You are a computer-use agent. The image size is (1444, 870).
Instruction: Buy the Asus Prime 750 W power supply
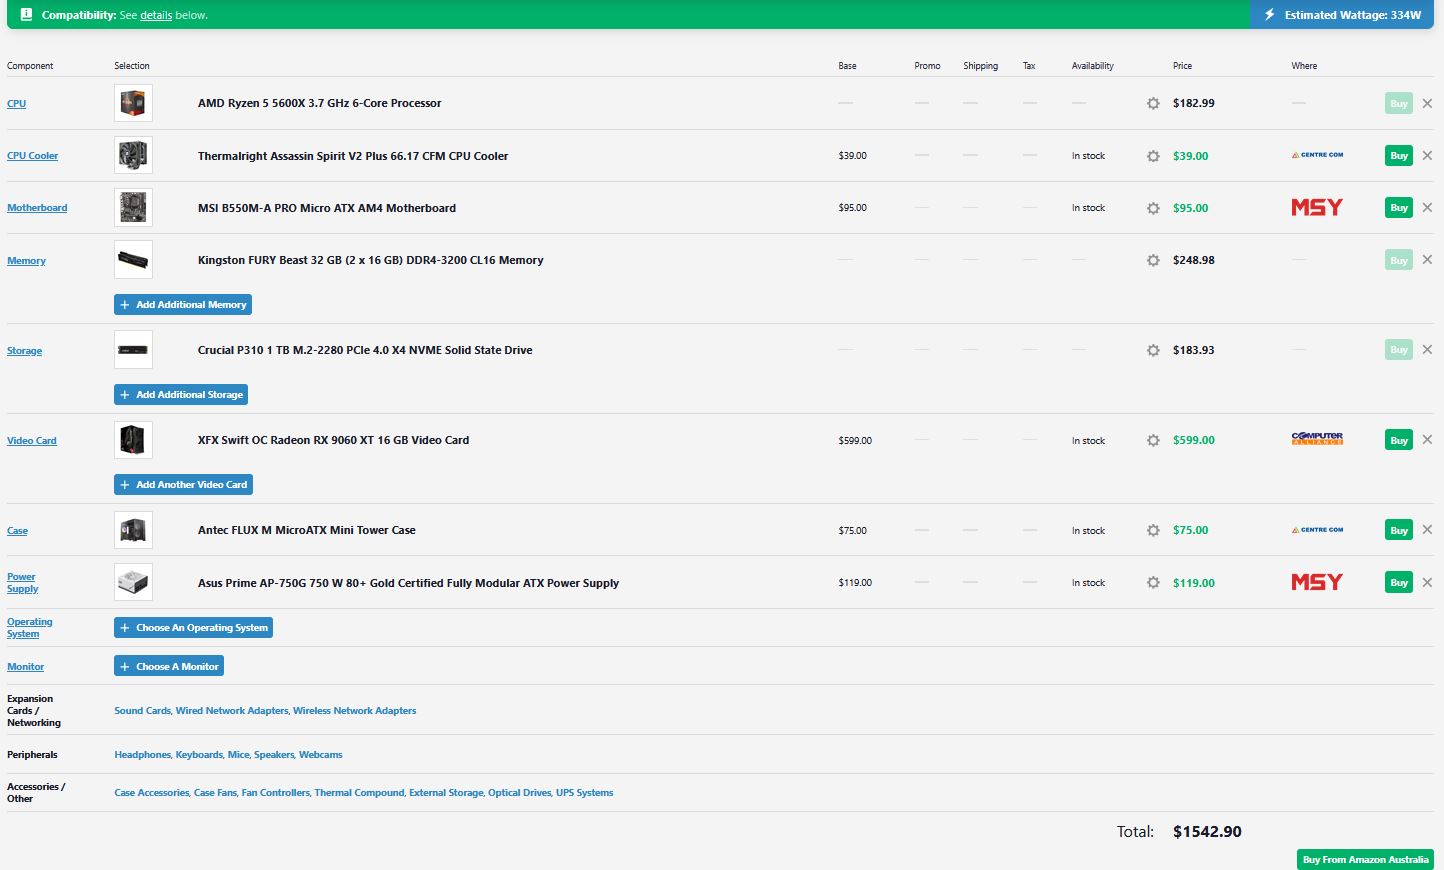(x=1399, y=582)
